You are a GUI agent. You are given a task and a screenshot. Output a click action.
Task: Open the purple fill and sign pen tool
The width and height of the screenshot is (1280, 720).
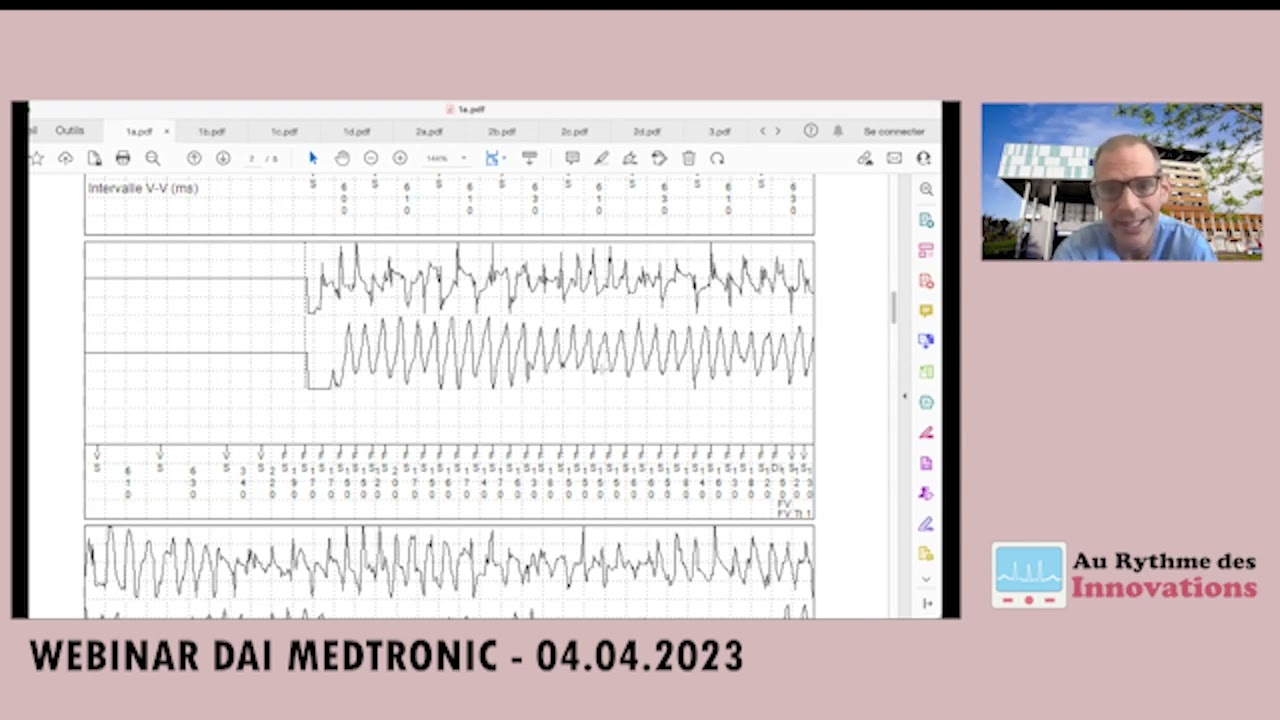[926, 523]
